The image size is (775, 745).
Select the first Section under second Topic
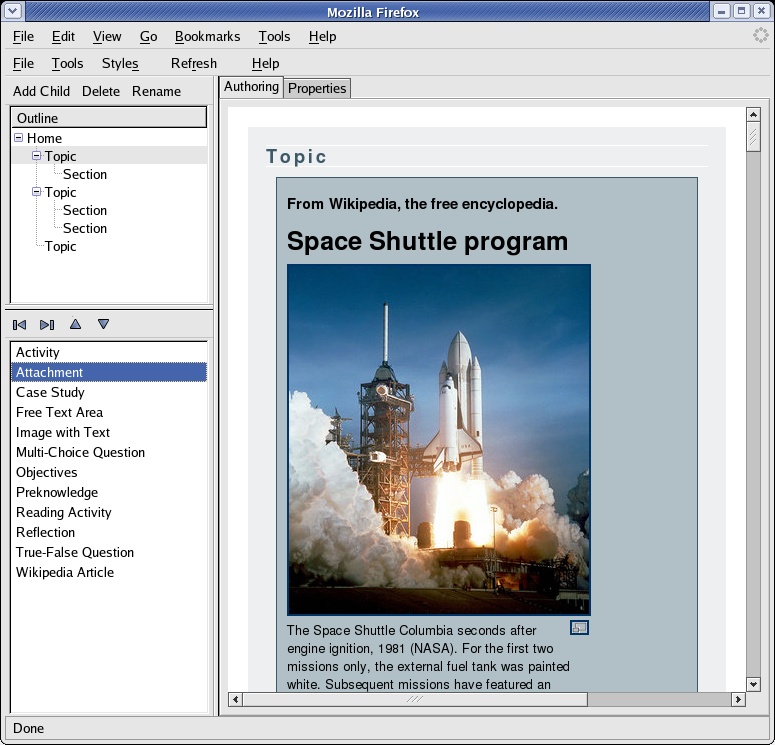[85, 211]
